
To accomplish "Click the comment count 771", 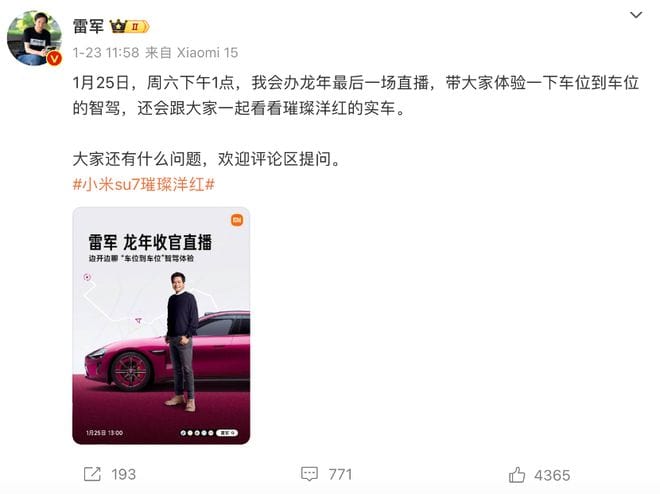I will pyautogui.click(x=340, y=475).
